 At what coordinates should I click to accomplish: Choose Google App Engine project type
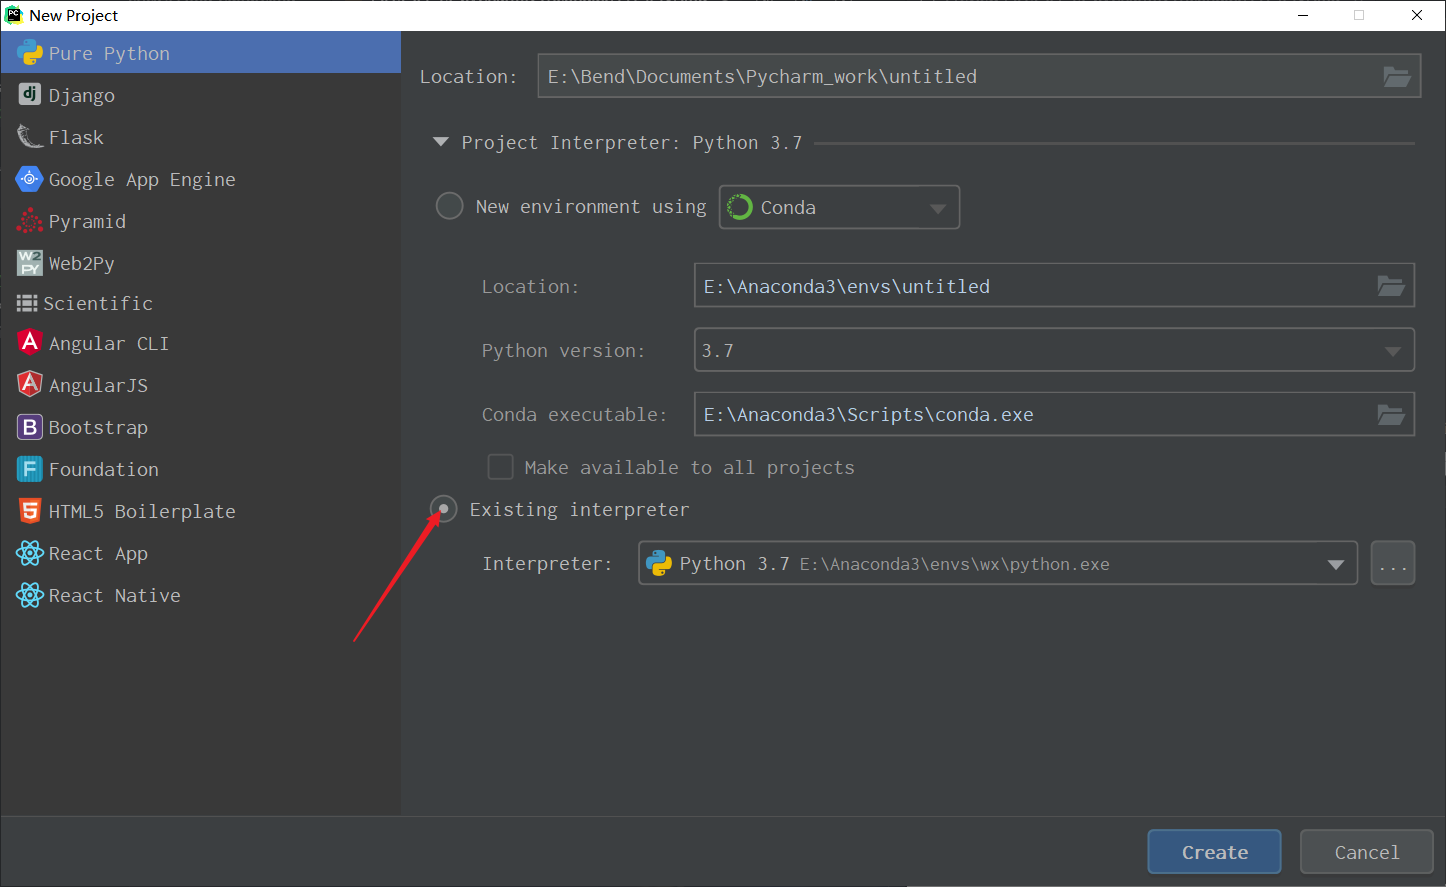201,179
